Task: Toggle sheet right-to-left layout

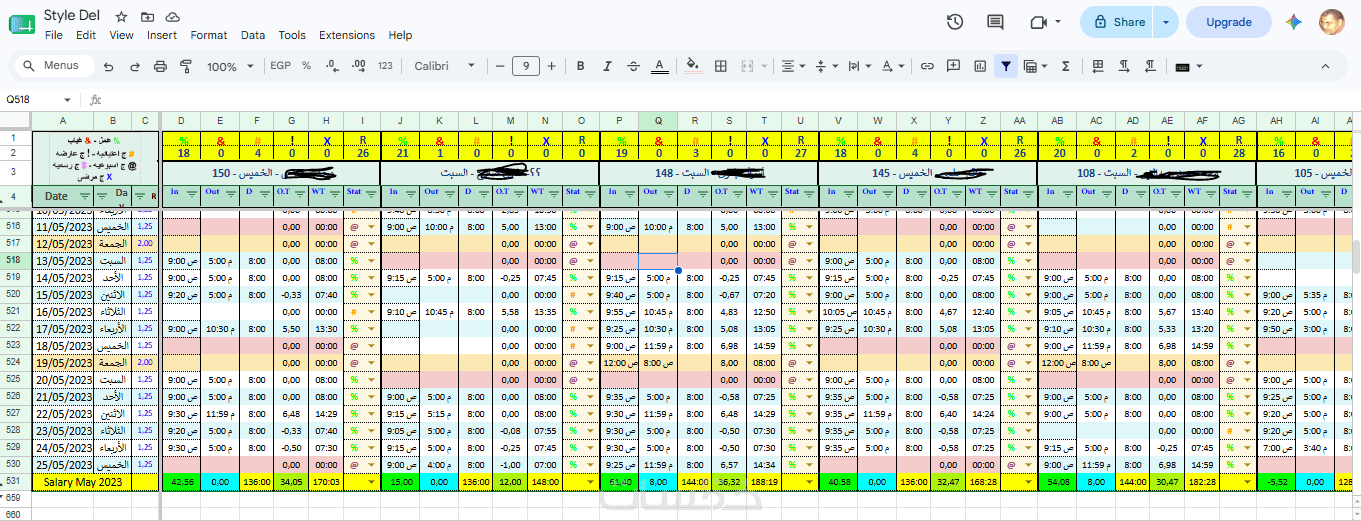Action: pos(1098,66)
